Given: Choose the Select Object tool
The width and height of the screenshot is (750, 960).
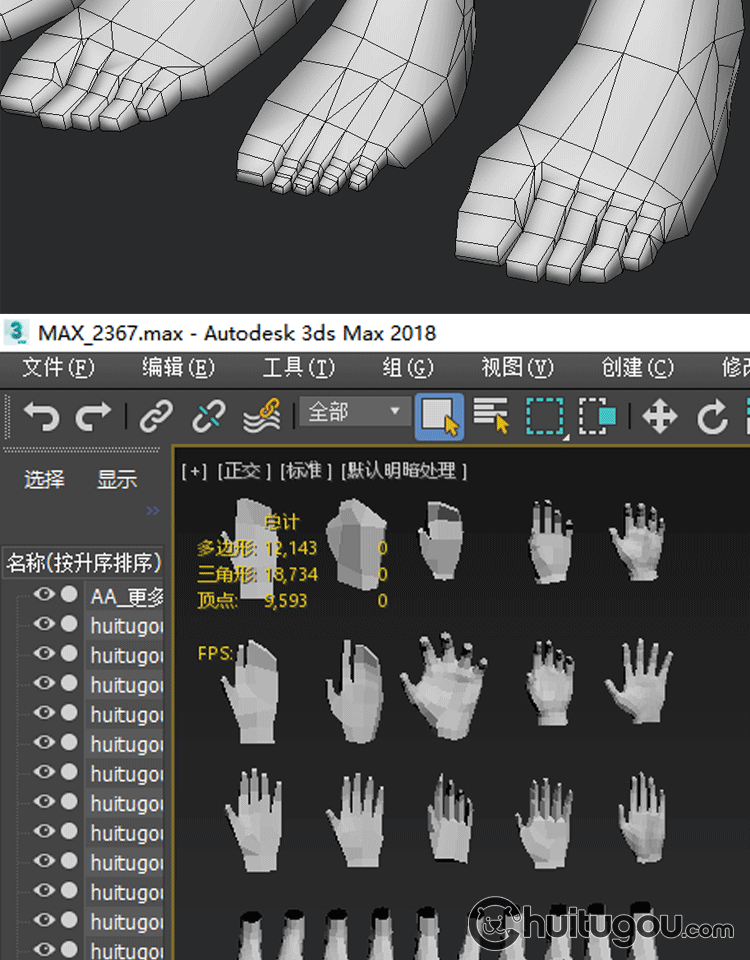Looking at the screenshot, I should pyautogui.click(x=439, y=415).
